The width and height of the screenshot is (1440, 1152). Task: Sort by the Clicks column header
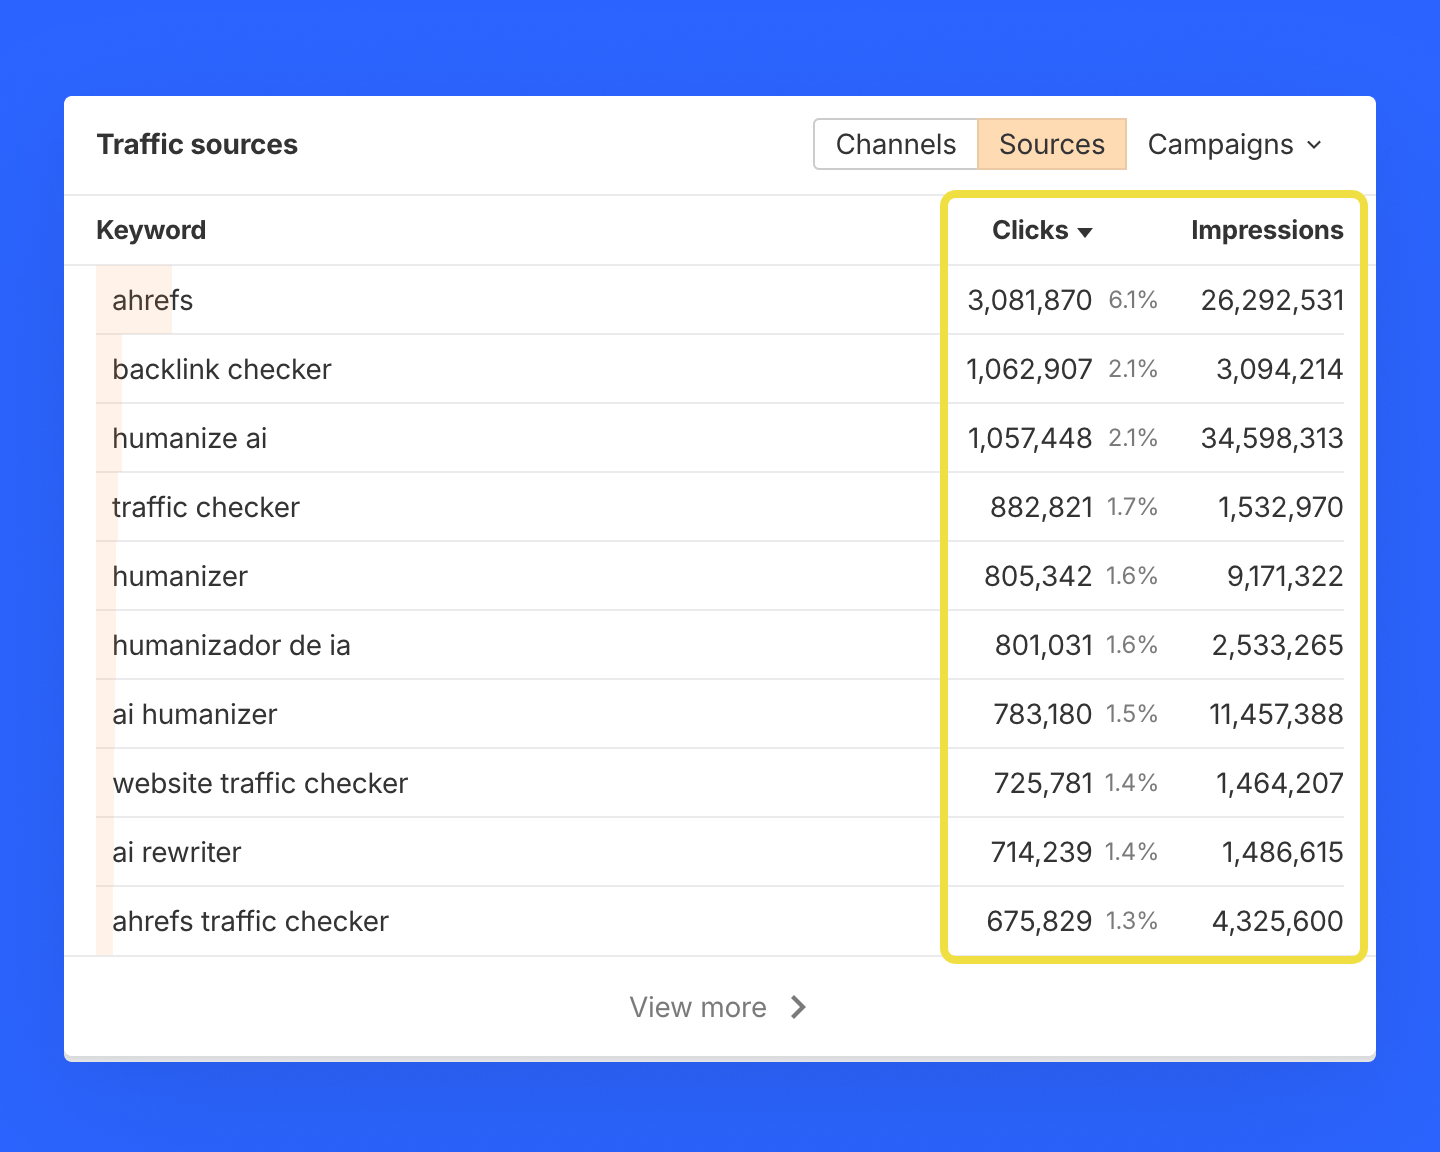1042,230
